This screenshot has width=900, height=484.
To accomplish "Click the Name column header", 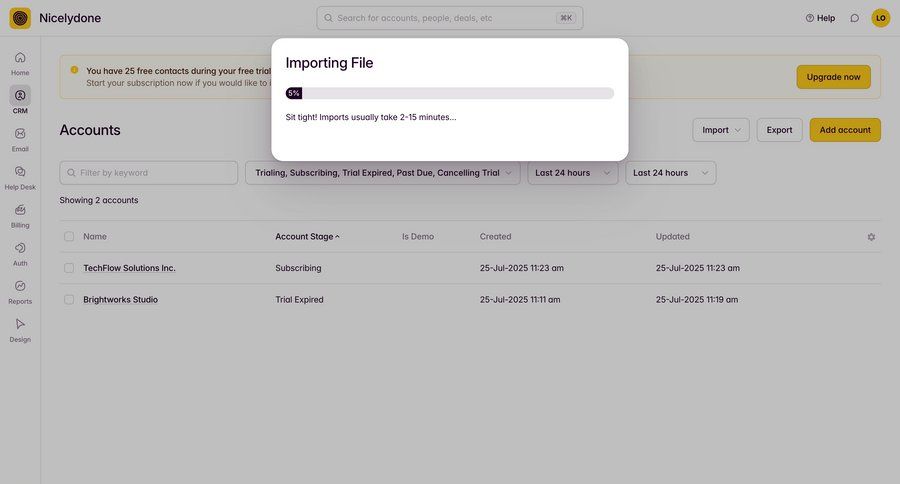I will click(x=95, y=237).
